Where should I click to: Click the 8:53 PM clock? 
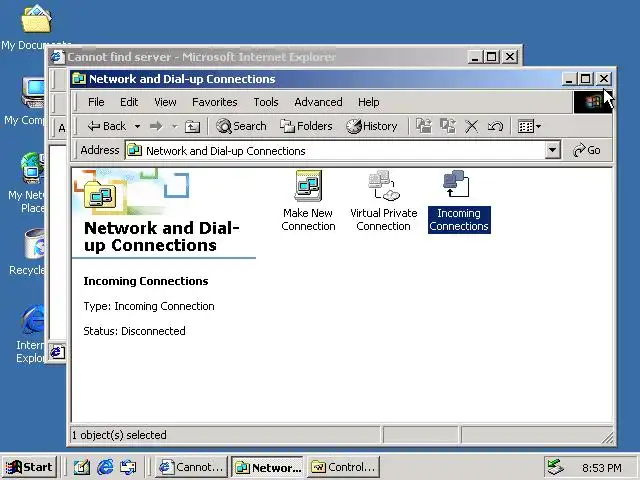pos(602,468)
